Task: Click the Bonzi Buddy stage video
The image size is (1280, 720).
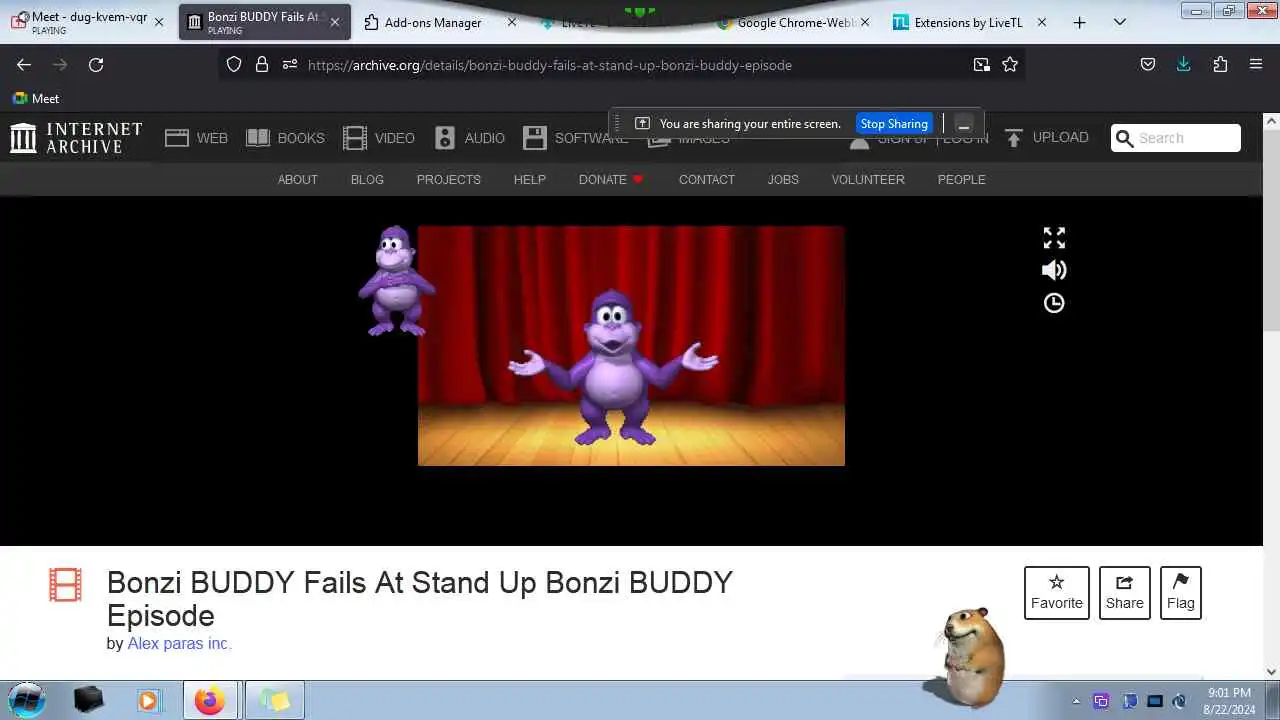Action: [x=631, y=346]
